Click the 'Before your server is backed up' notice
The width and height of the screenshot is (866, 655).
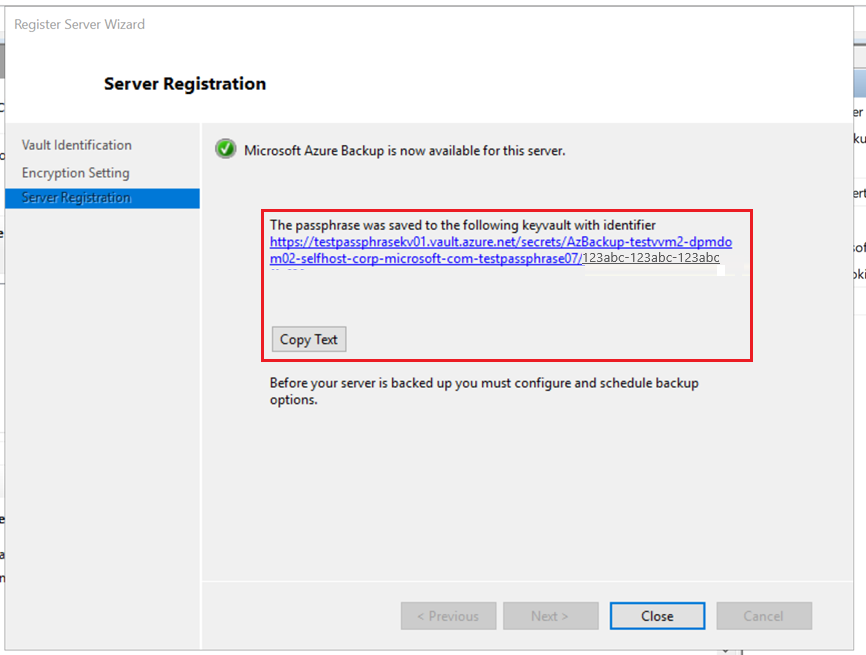point(484,391)
